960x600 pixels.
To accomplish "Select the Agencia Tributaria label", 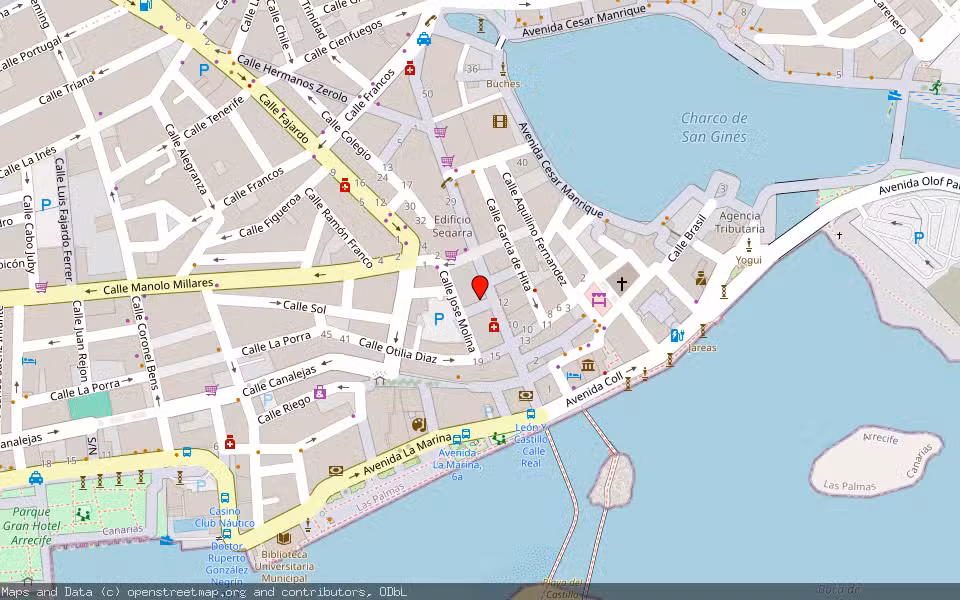I will (739, 222).
